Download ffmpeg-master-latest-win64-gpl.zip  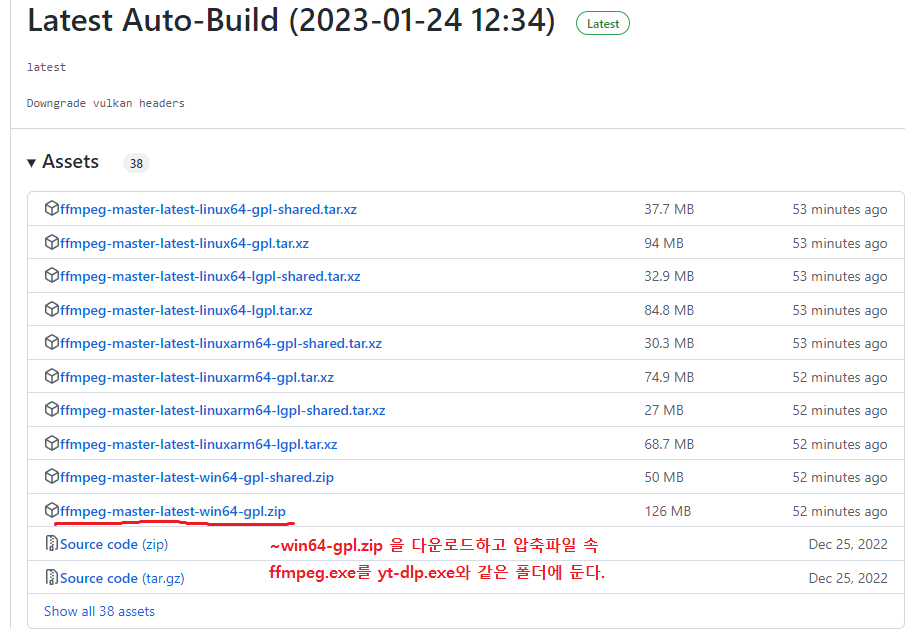pyautogui.click(x=173, y=511)
